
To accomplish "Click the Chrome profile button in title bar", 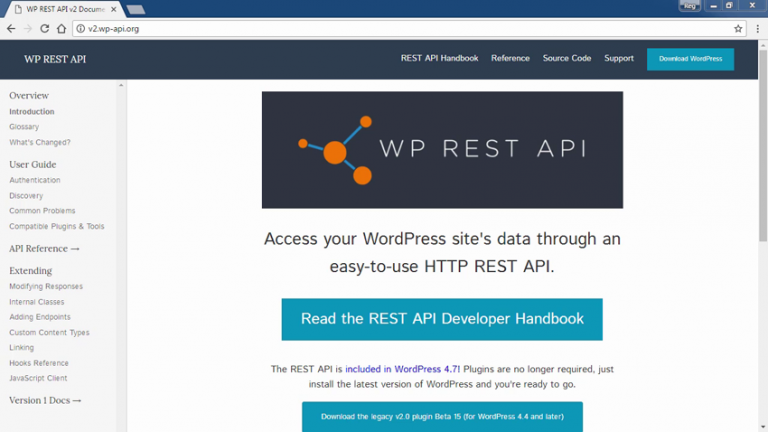I will (x=690, y=6).
